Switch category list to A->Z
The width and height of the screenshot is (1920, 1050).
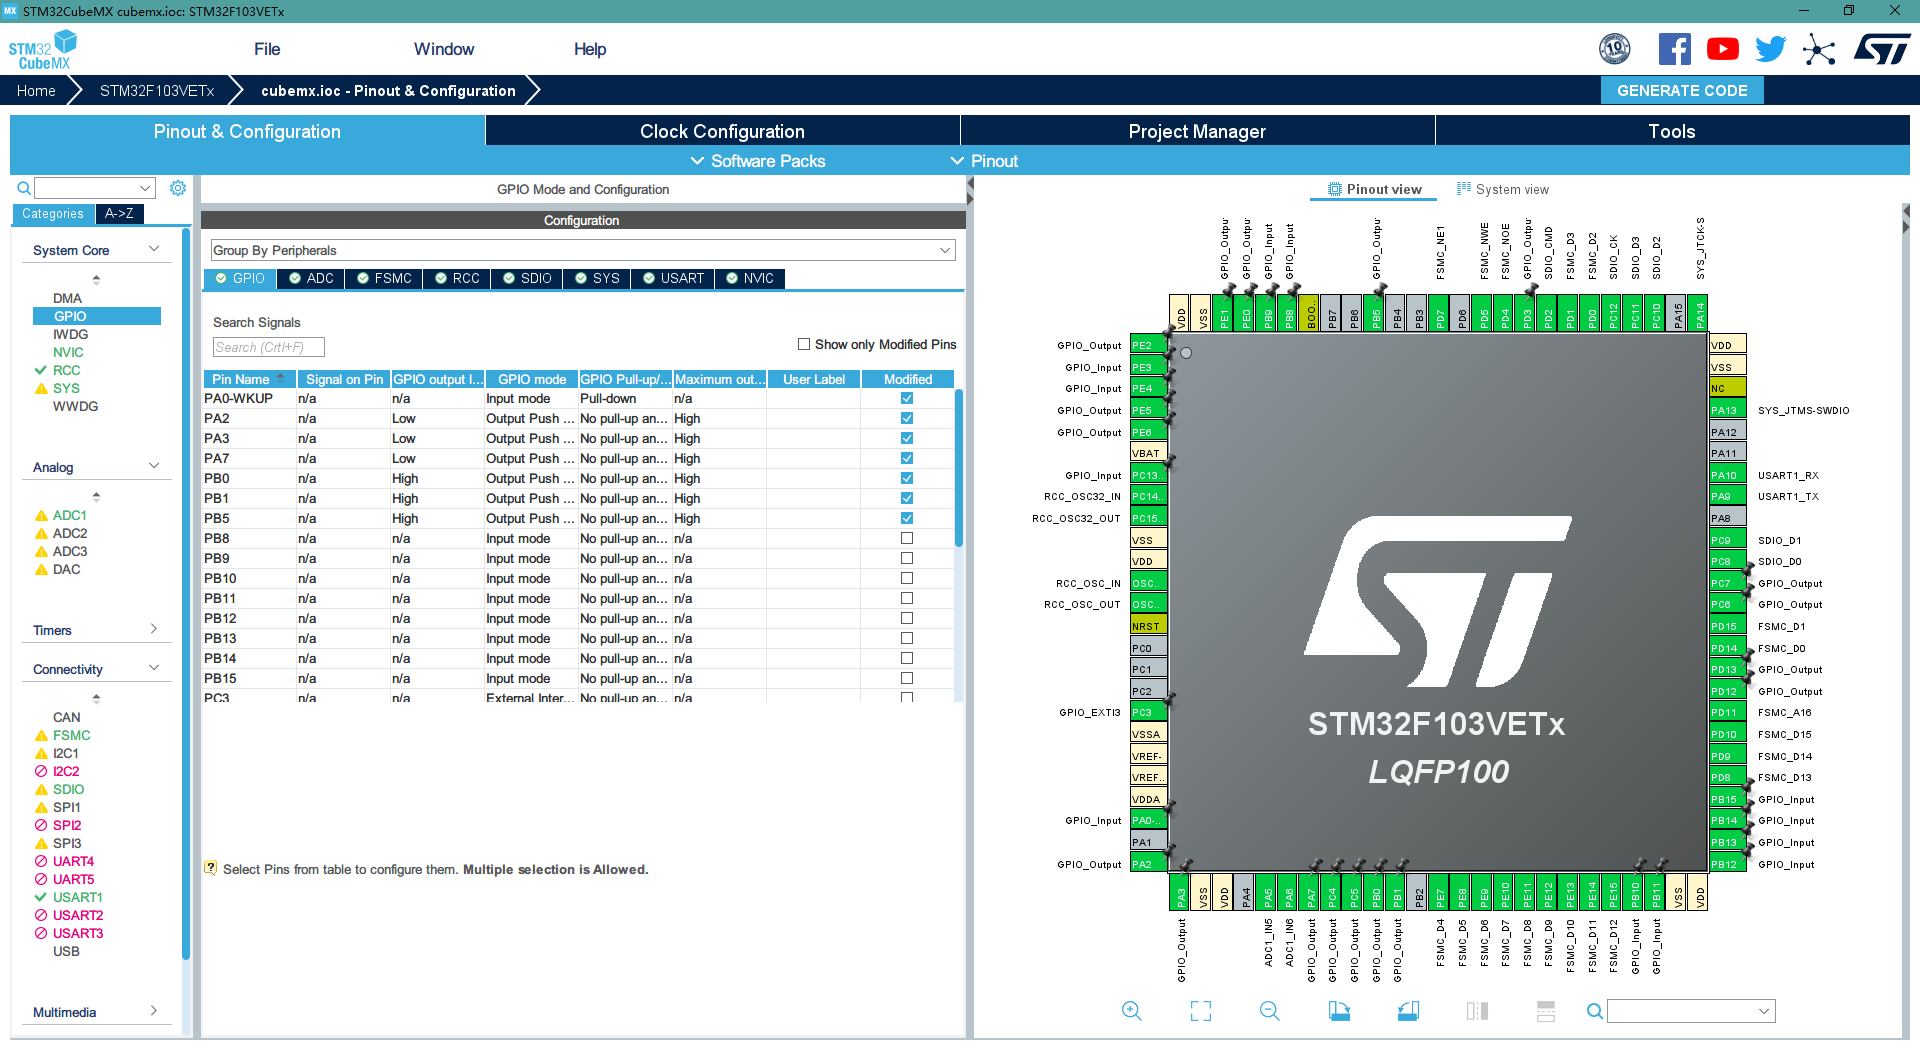pyautogui.click(x=119, y=213)
